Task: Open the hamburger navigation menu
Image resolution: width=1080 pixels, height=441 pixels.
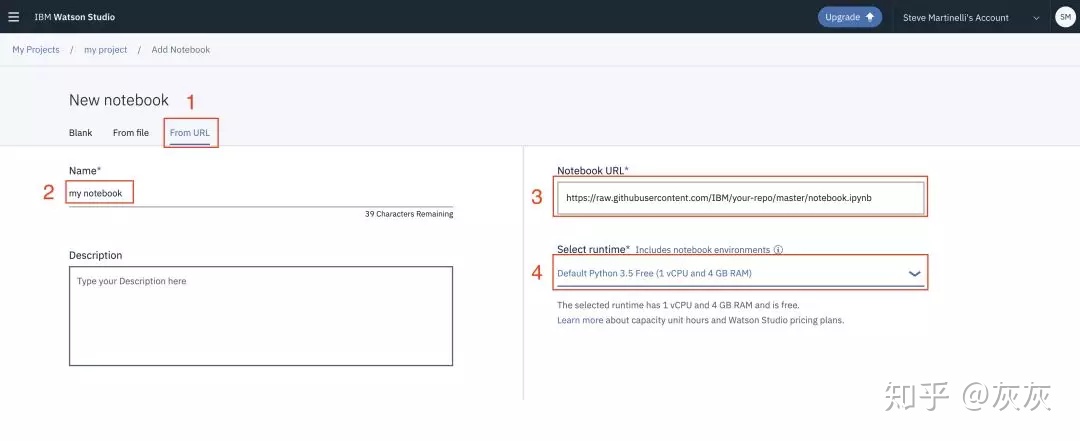Action: click(14, 17)
